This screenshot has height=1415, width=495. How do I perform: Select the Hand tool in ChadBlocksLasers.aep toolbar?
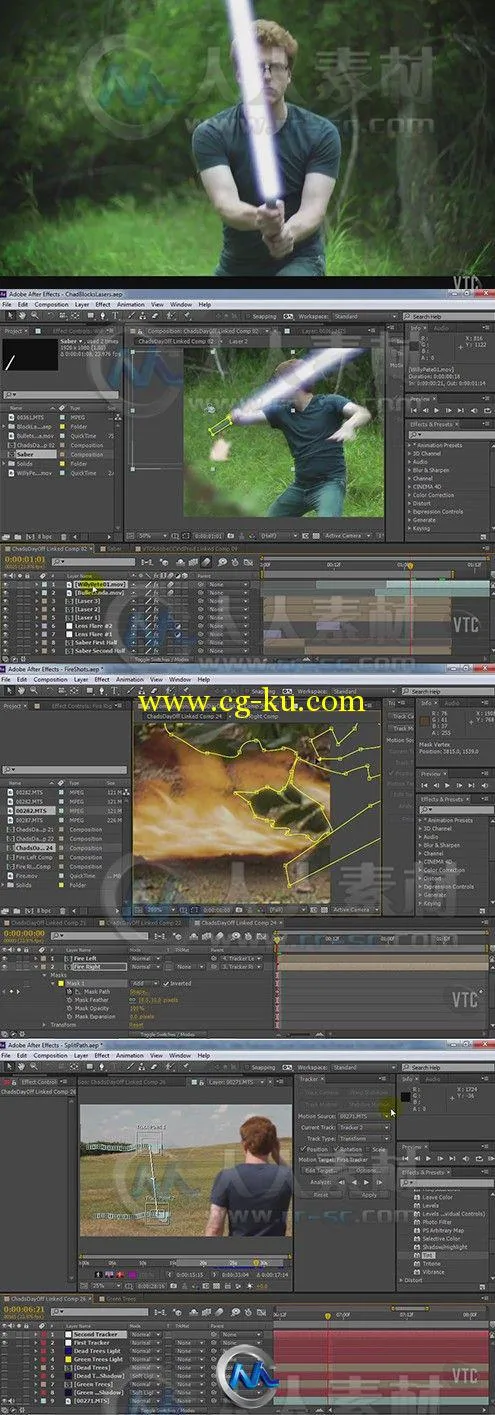tap(22, 314)
